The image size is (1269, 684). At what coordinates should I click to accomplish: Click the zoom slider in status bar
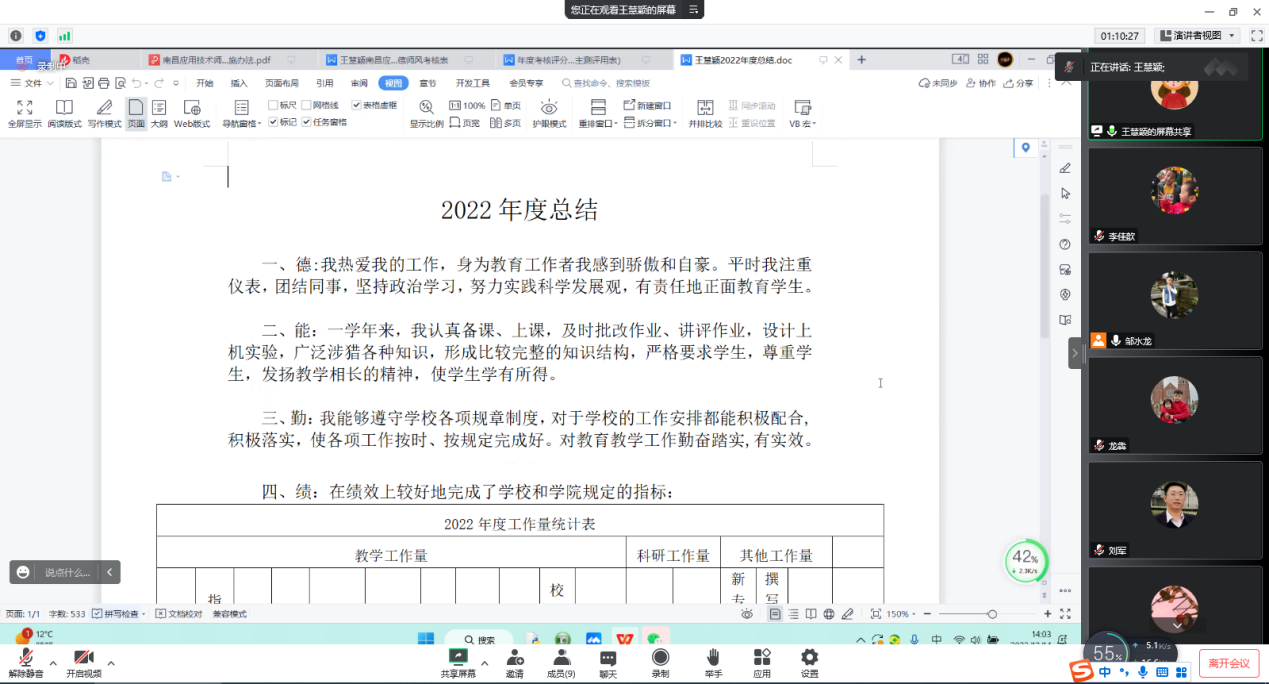point(991,614)
